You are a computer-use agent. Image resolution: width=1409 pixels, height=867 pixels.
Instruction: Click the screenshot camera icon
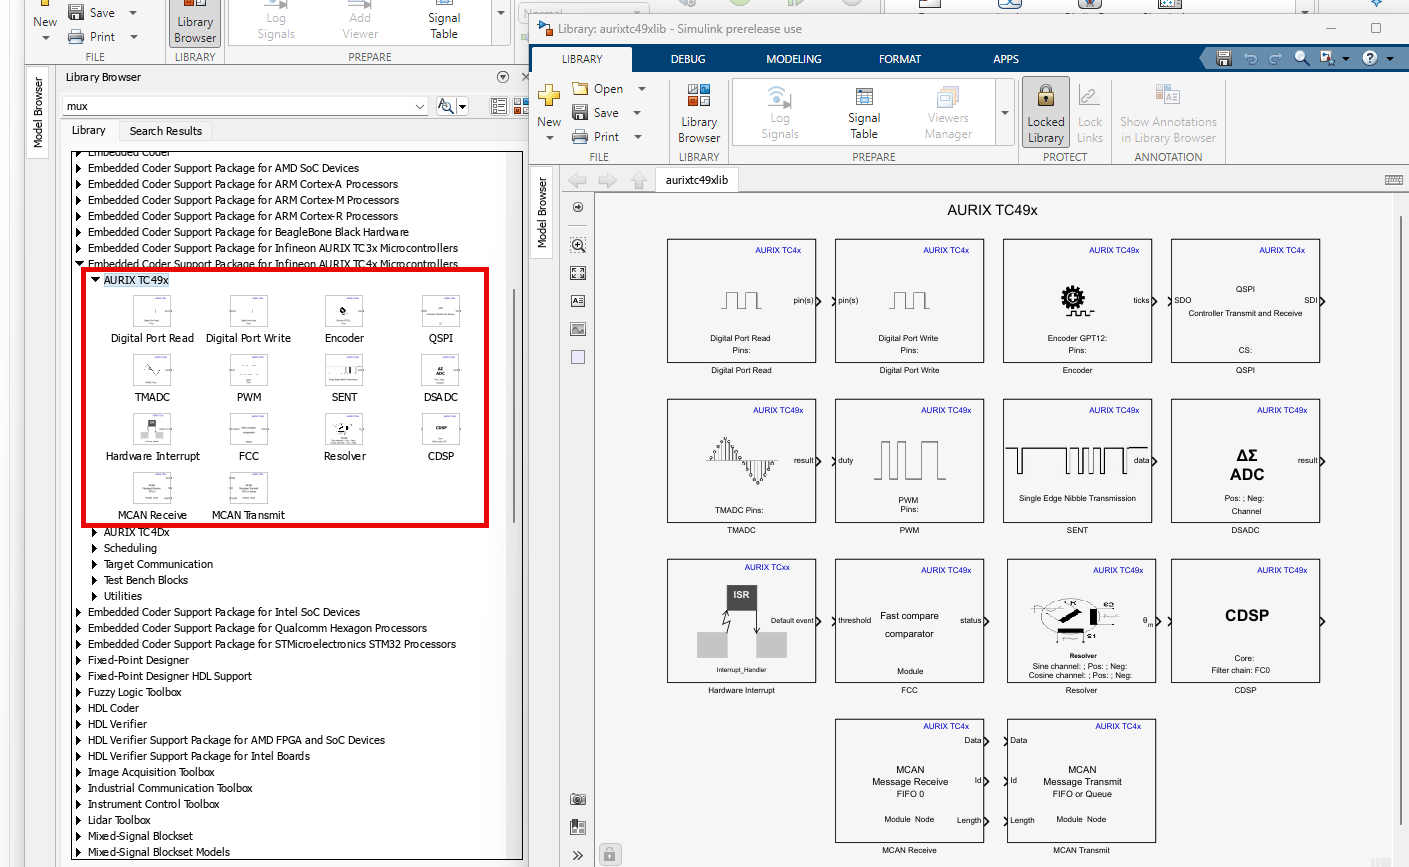578,799
